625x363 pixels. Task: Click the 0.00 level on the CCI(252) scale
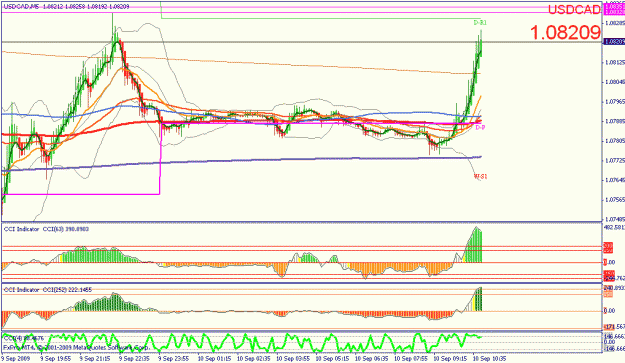pyautogui.click(x=610, y=310)
